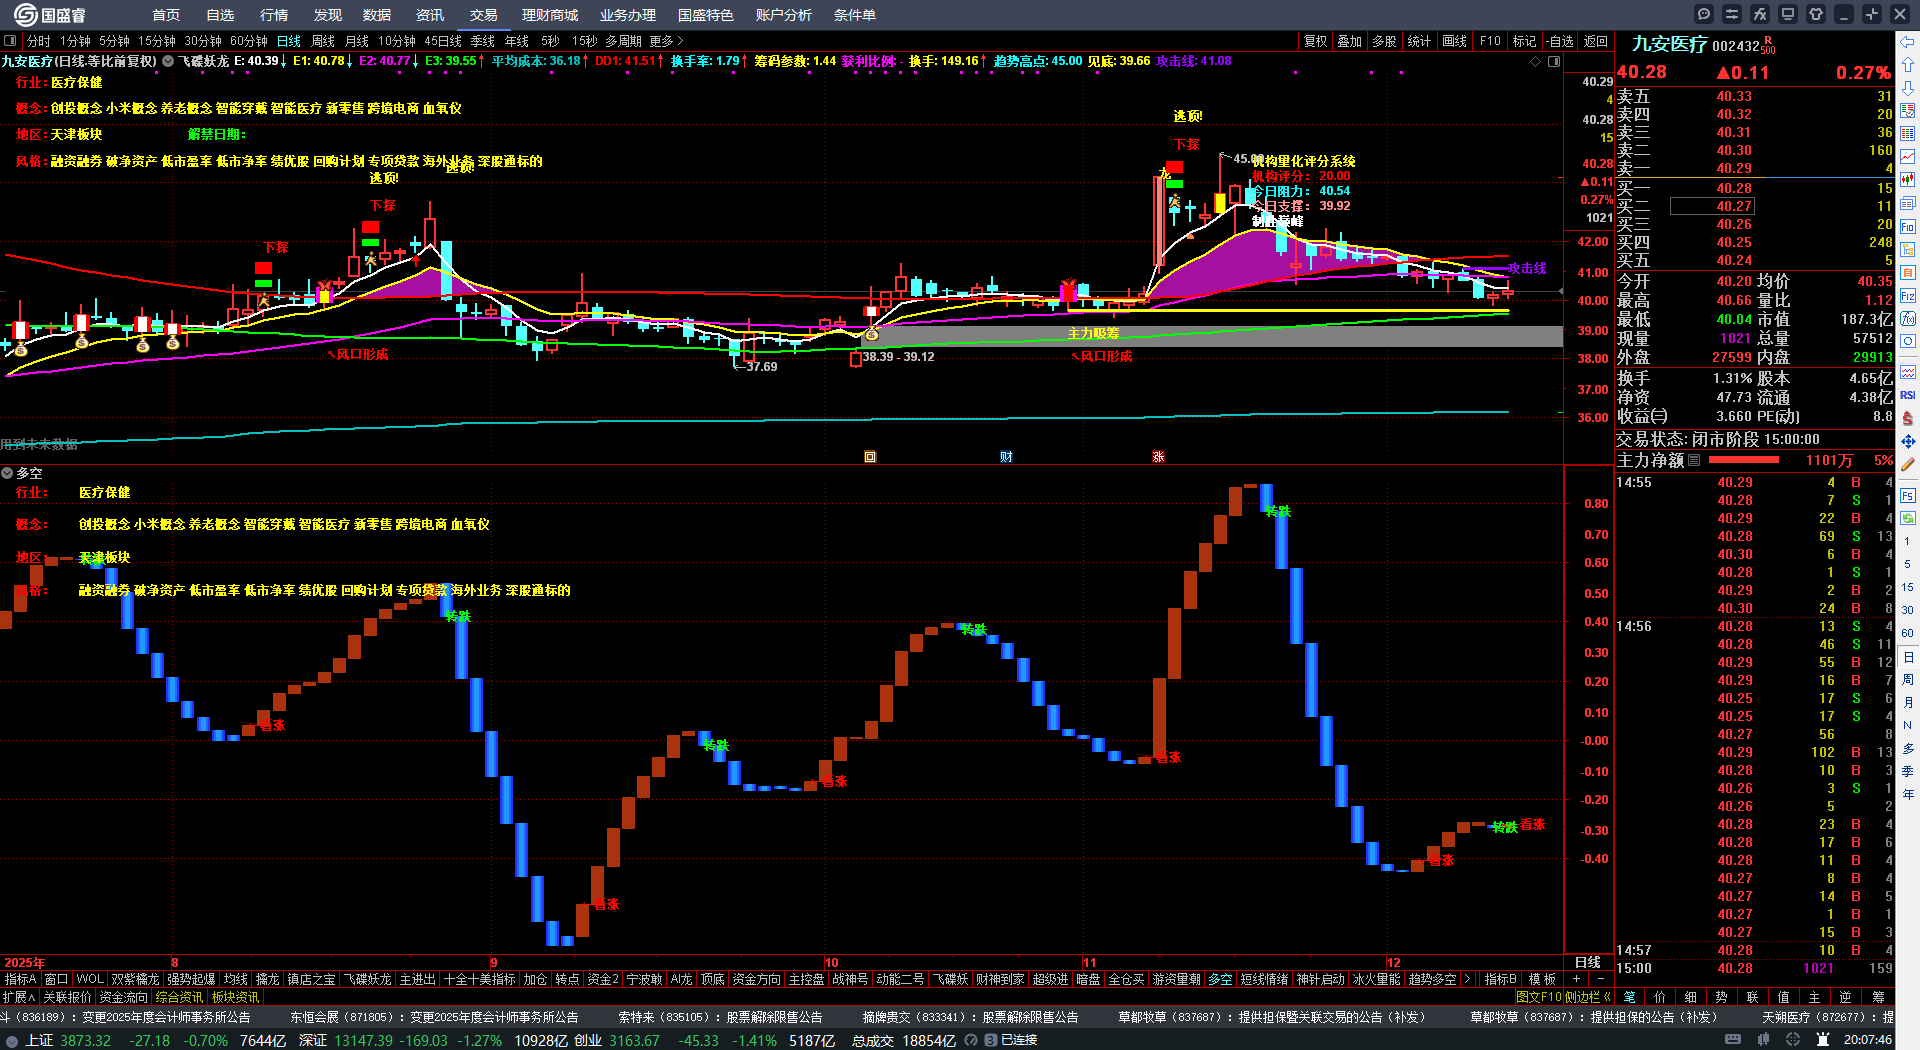Switch to the 周线 weekly period tab

323,41
